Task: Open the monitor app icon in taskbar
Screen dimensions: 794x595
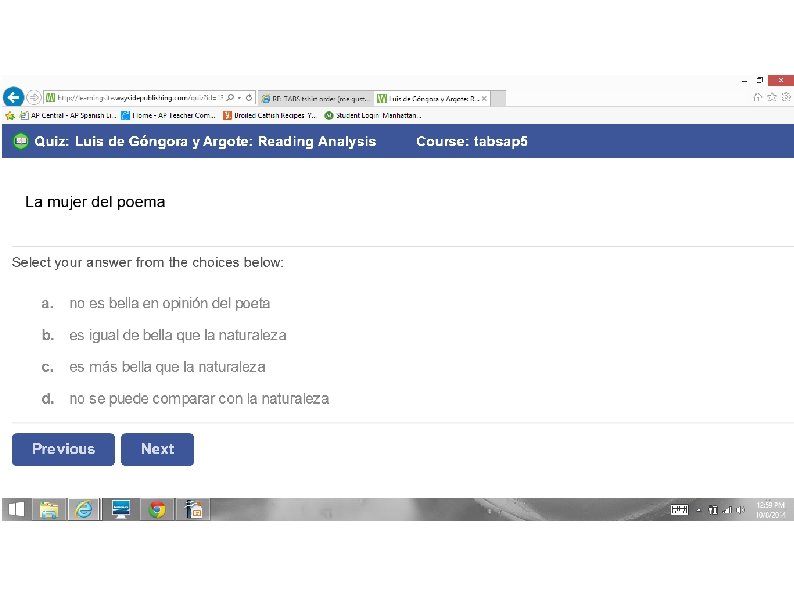Action: (121, 509)
